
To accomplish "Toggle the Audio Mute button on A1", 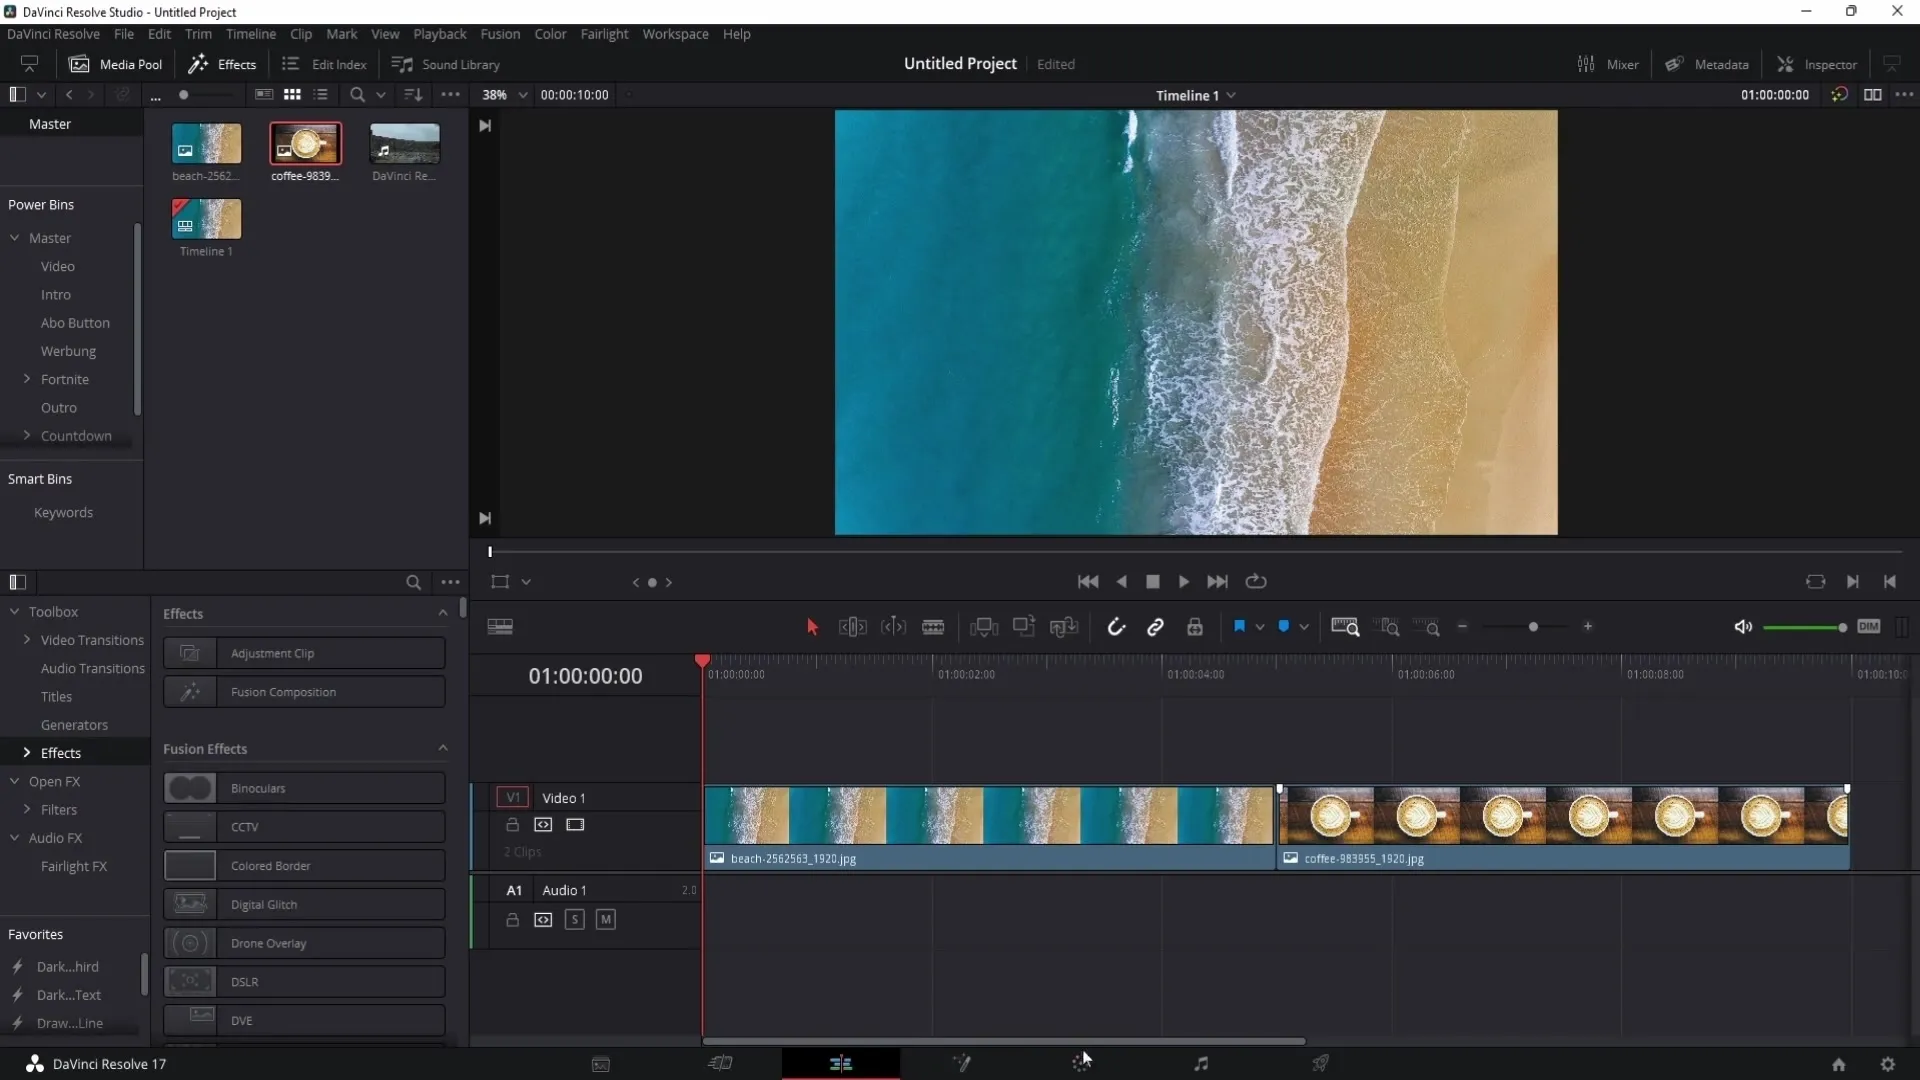I will click(x=605, y=919).
